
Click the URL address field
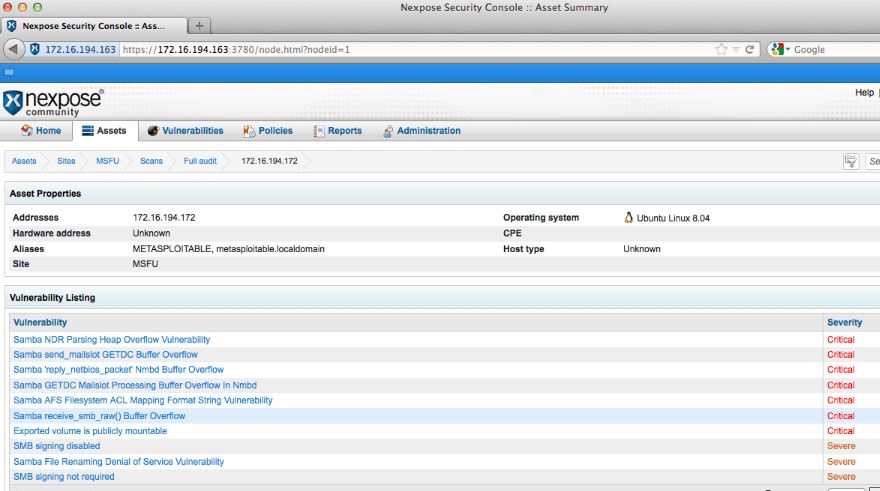click(x=415, y=49)
